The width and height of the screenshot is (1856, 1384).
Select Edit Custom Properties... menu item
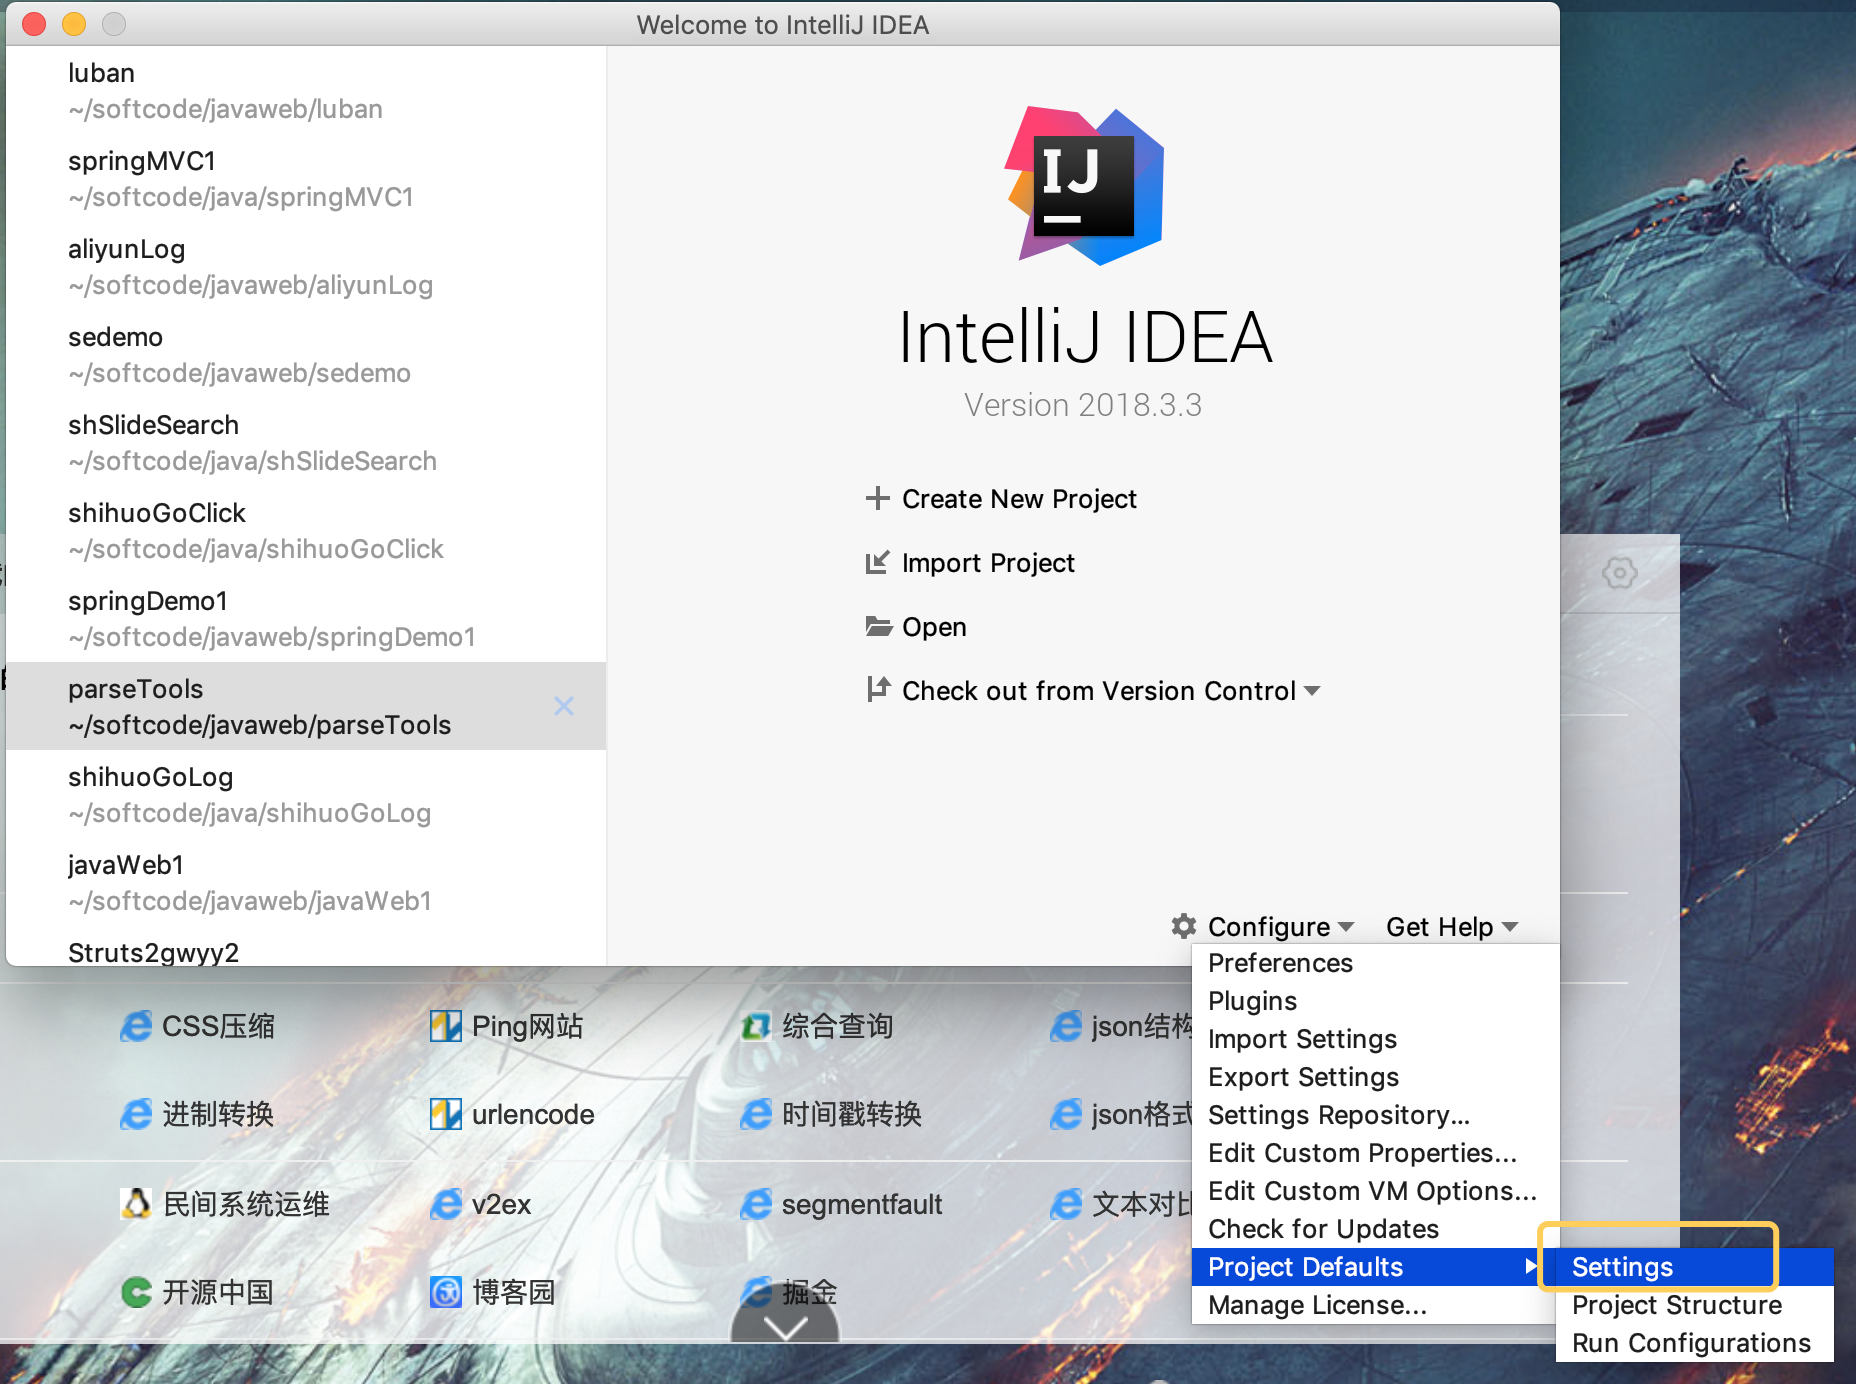click(1375, 1153)
